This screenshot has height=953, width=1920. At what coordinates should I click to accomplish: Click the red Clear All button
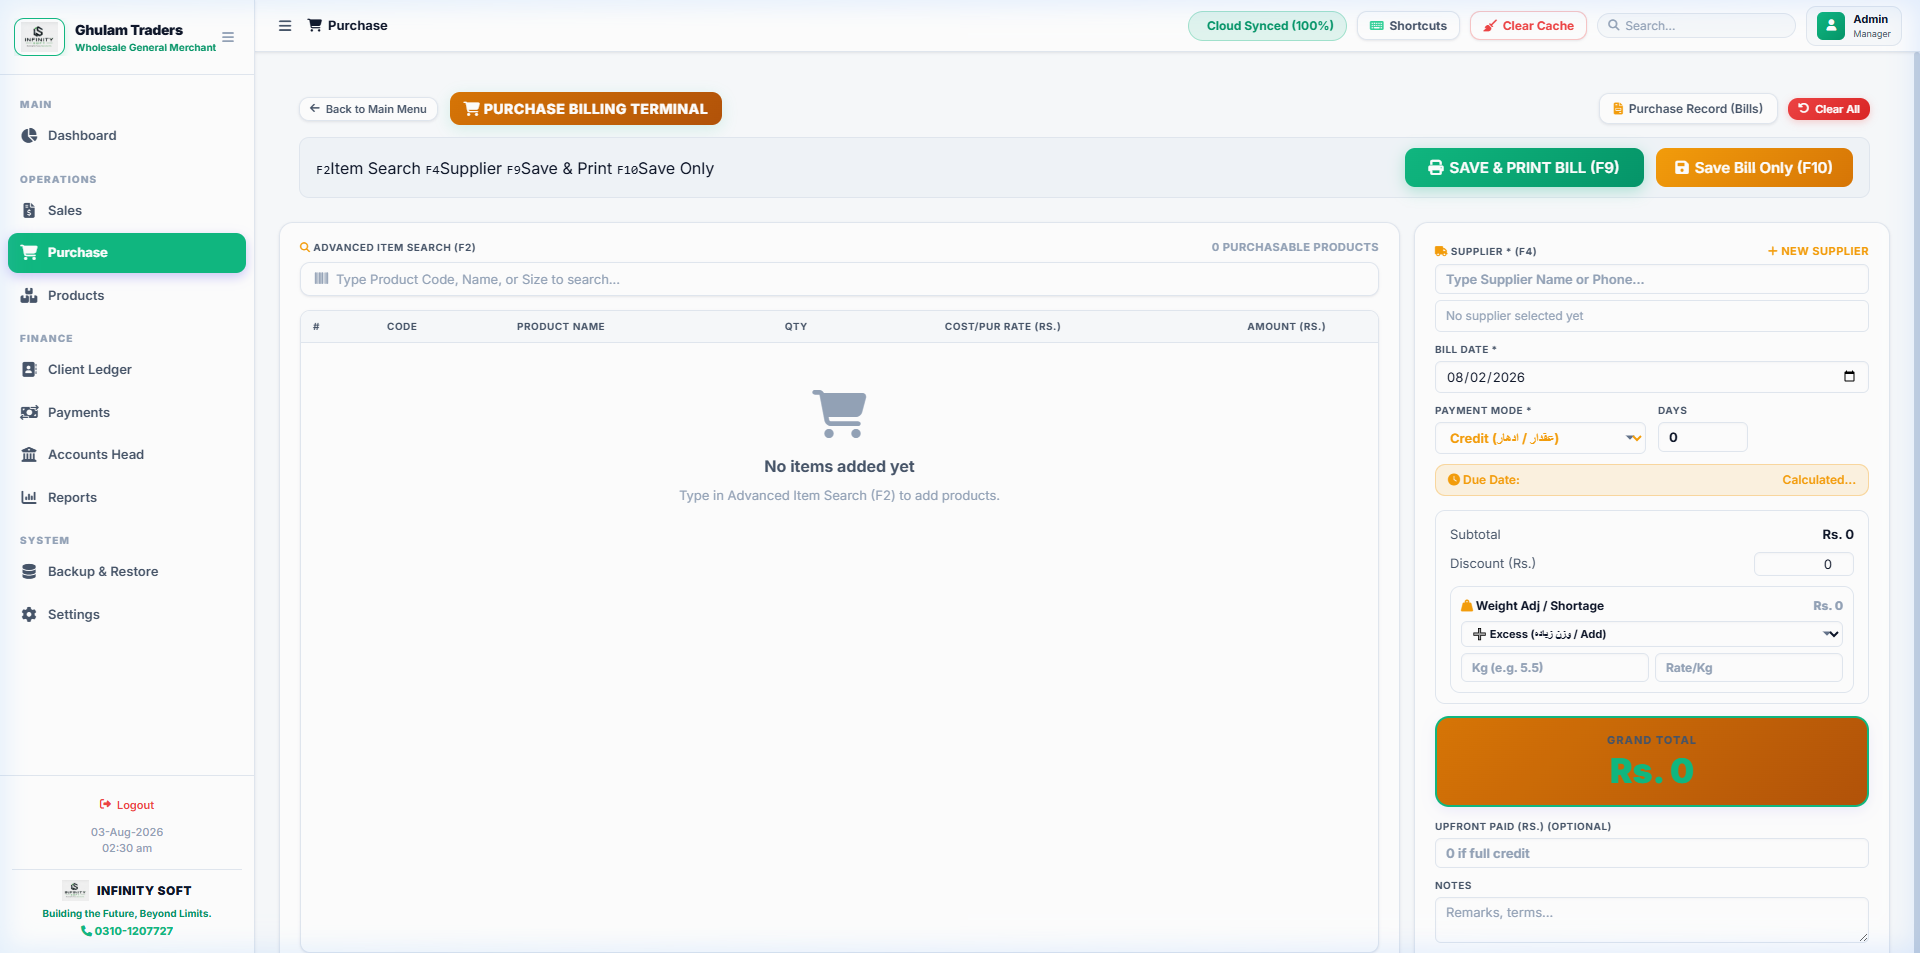tap(1829, 109)
